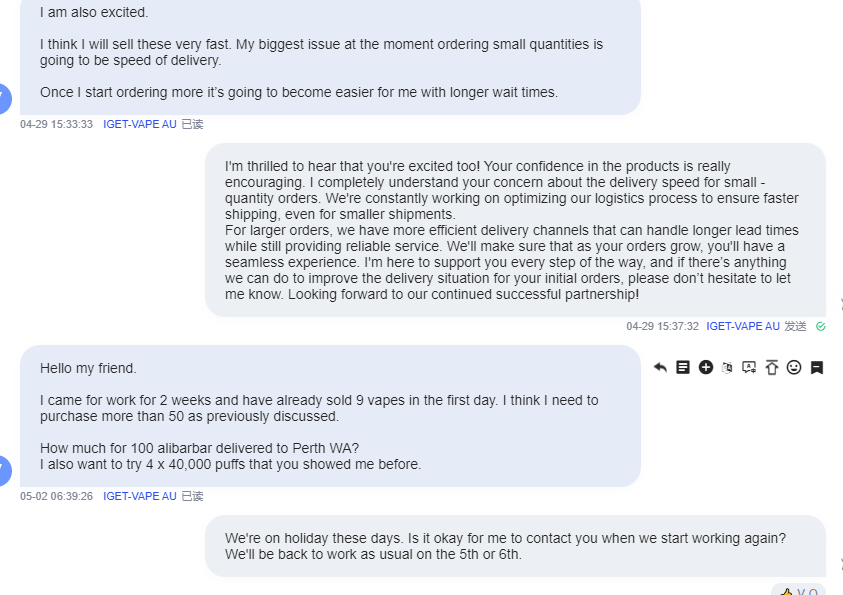843x595 pixels.
Task: Pin the message to top with the arrow icon
Action: [x=771, y=368]
